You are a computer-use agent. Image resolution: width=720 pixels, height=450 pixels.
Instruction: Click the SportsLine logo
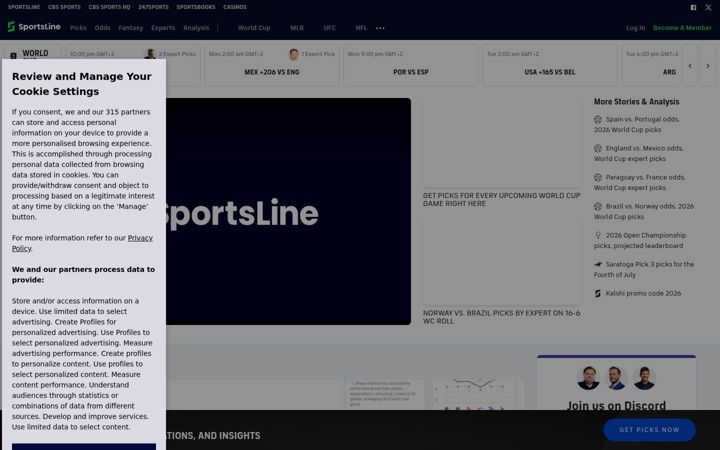(34, 27)
